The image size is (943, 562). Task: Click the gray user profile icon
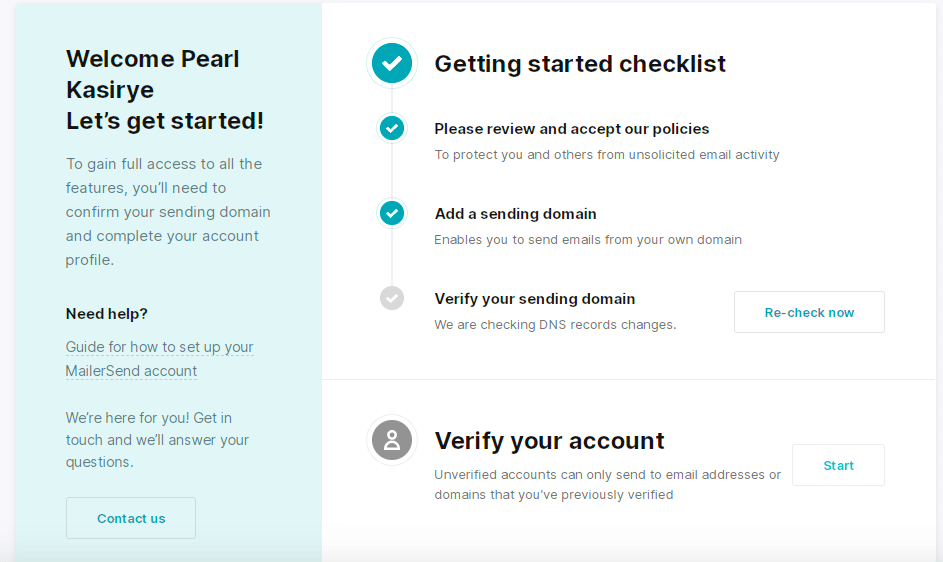392,440
